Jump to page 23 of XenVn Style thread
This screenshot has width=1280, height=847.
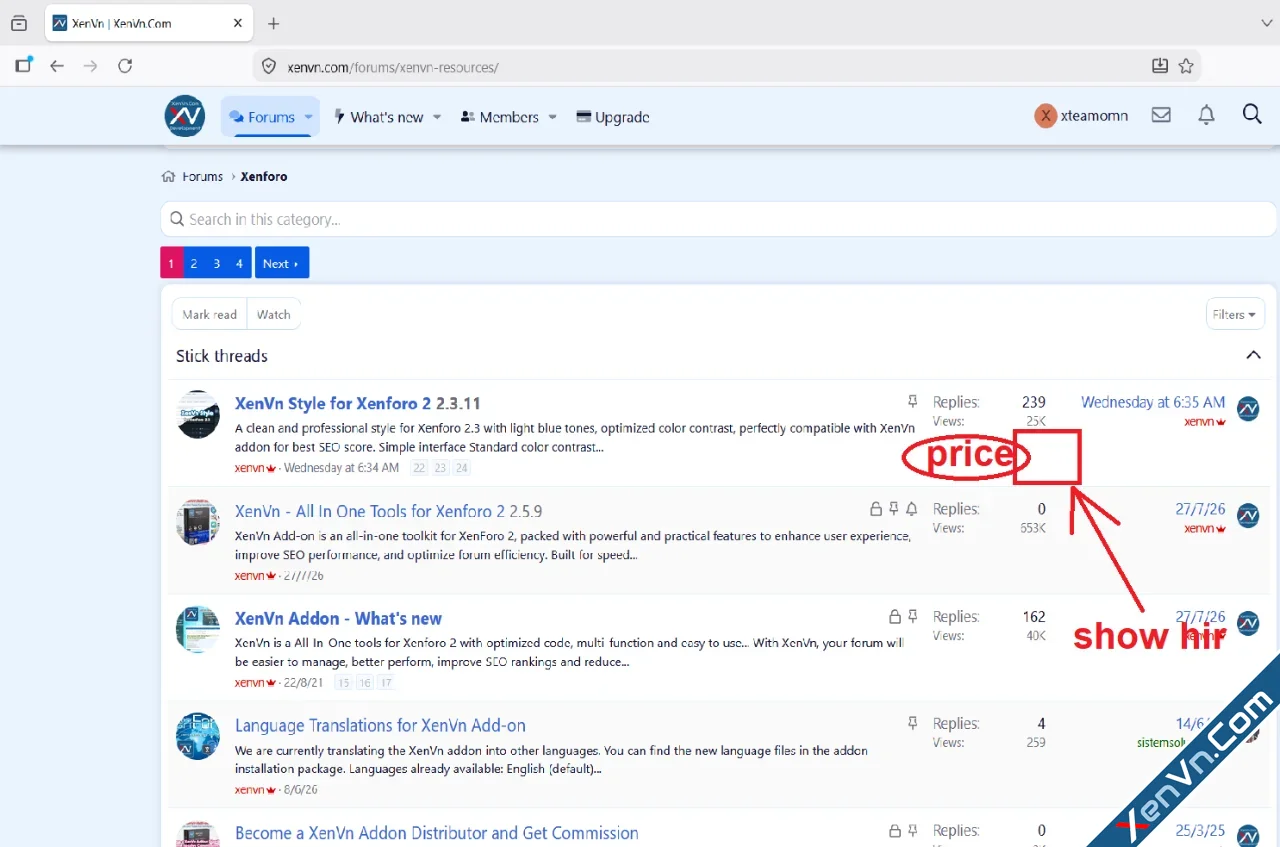(441, 468)
